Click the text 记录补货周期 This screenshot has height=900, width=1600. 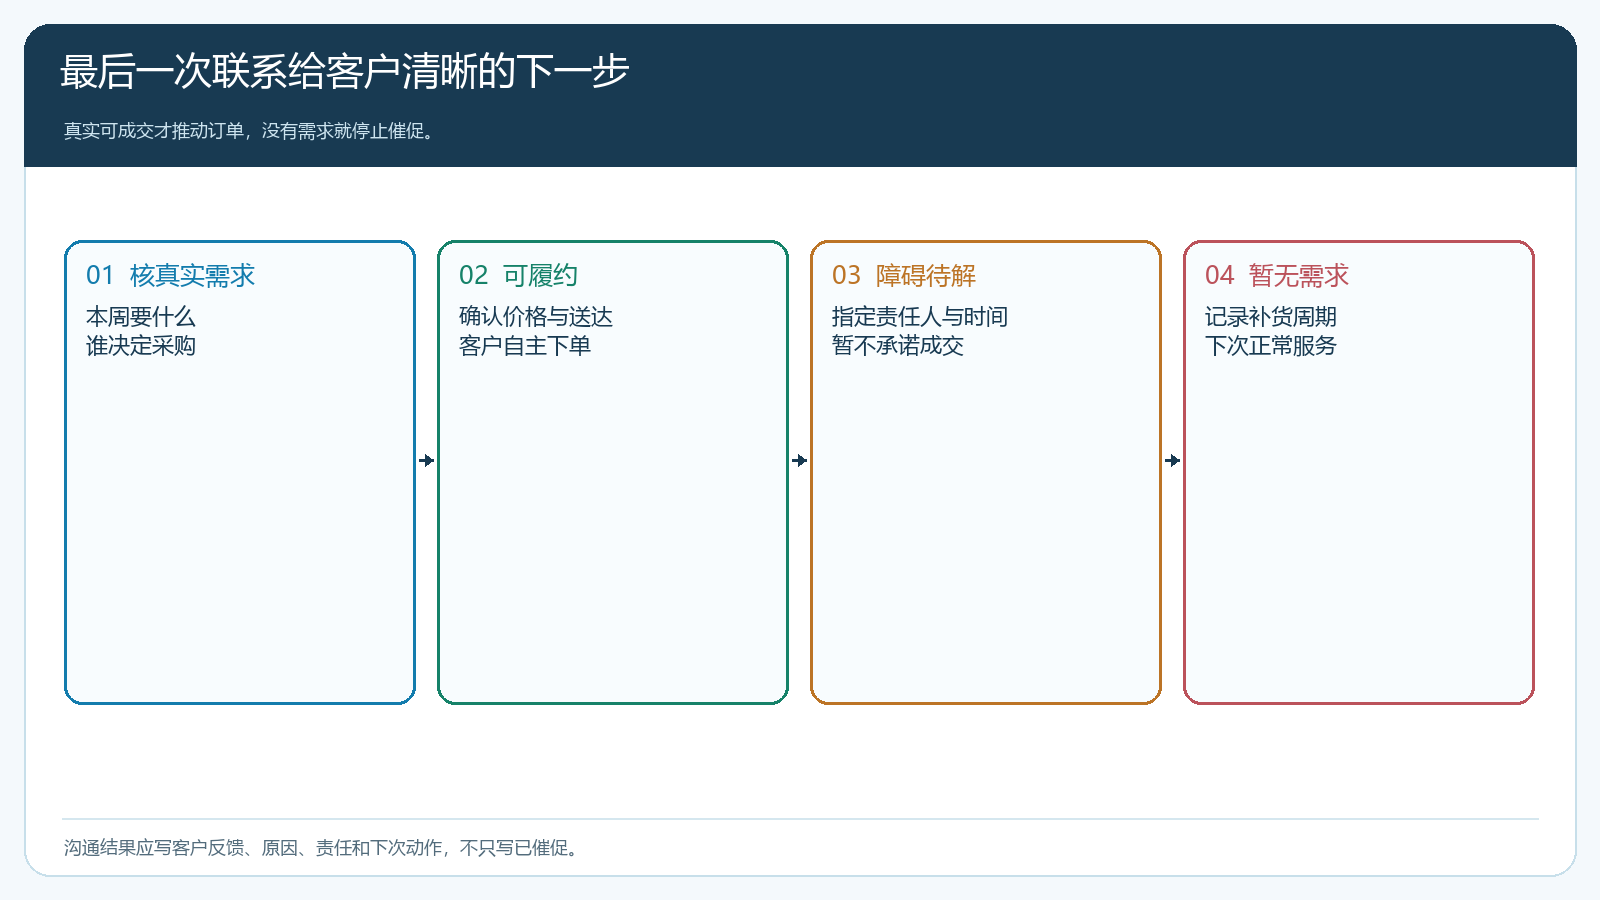tap(1271, 317)
